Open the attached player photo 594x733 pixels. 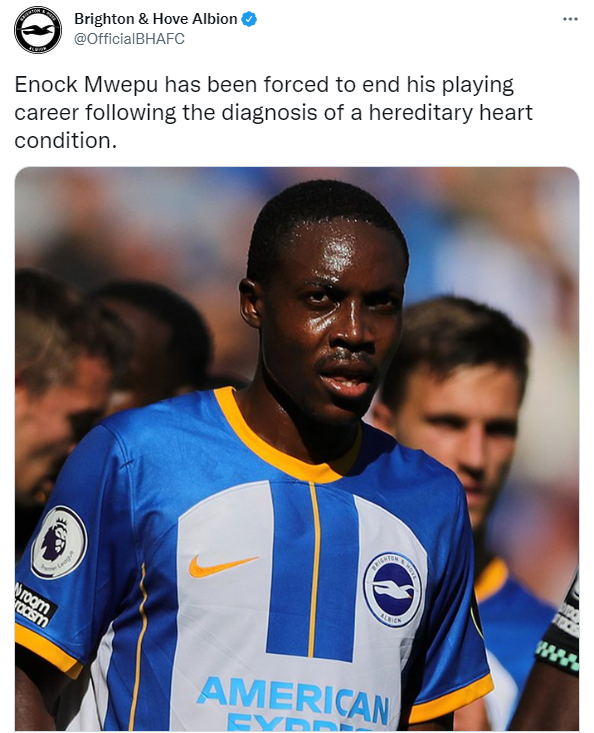click(297, 449)
